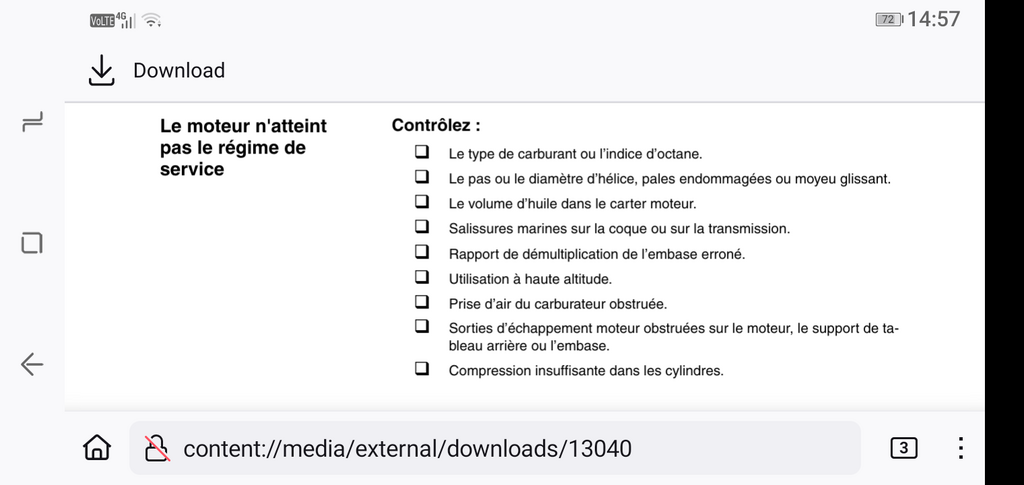Tap the clock showing 14:57
The image size is (1024, 485).
pyautogui.click(x=933, y=19)
